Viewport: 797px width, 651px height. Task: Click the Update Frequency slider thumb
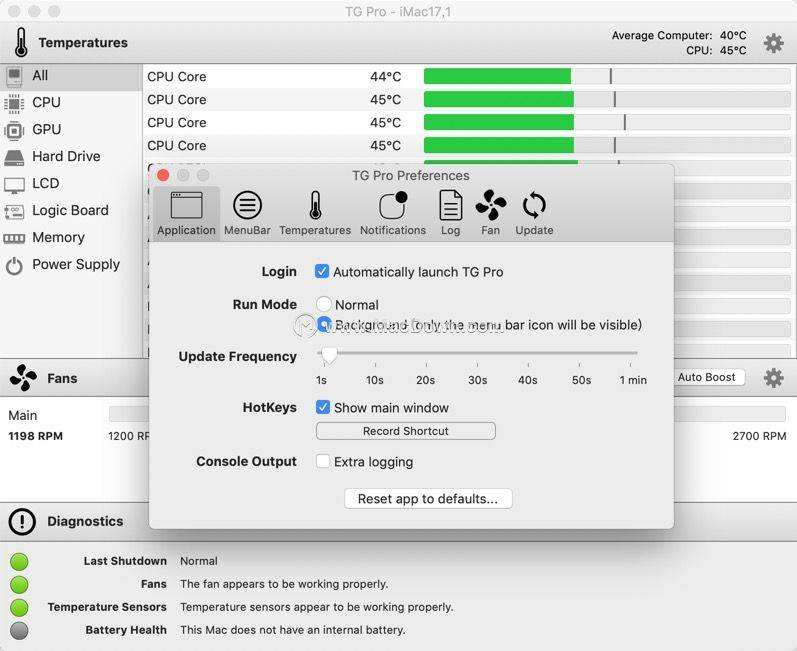(329, 355)
